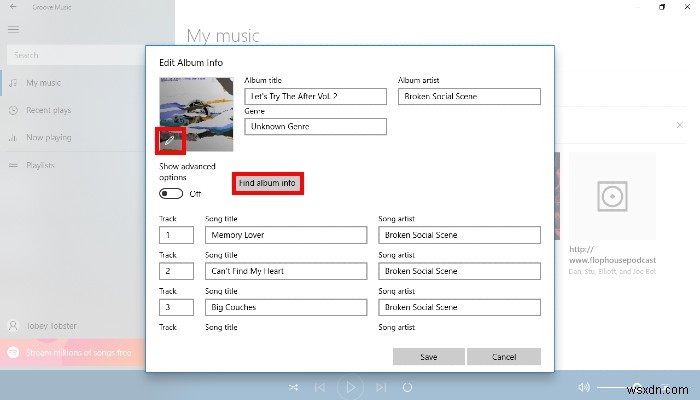Cancel the Edit Album Info dialog
The width and height of the screenshot is (700, 400).
(504, 357)
